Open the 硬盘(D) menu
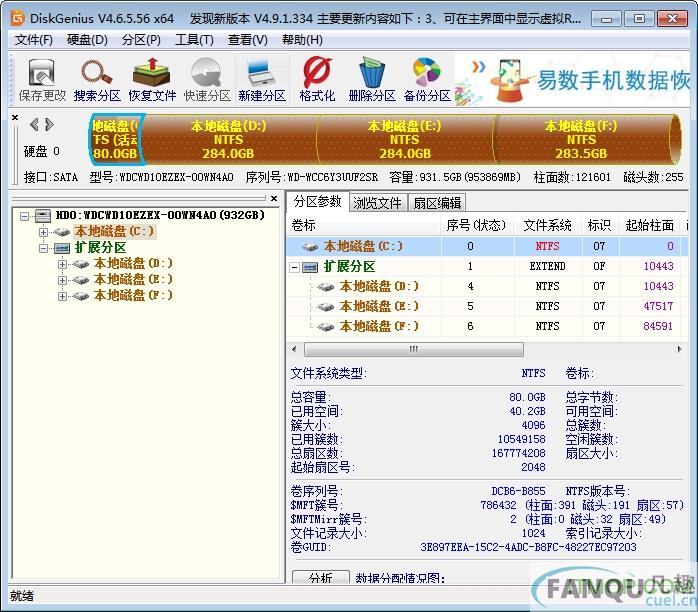The width and height of the screenshot is (698, 612). pos(87,40)
